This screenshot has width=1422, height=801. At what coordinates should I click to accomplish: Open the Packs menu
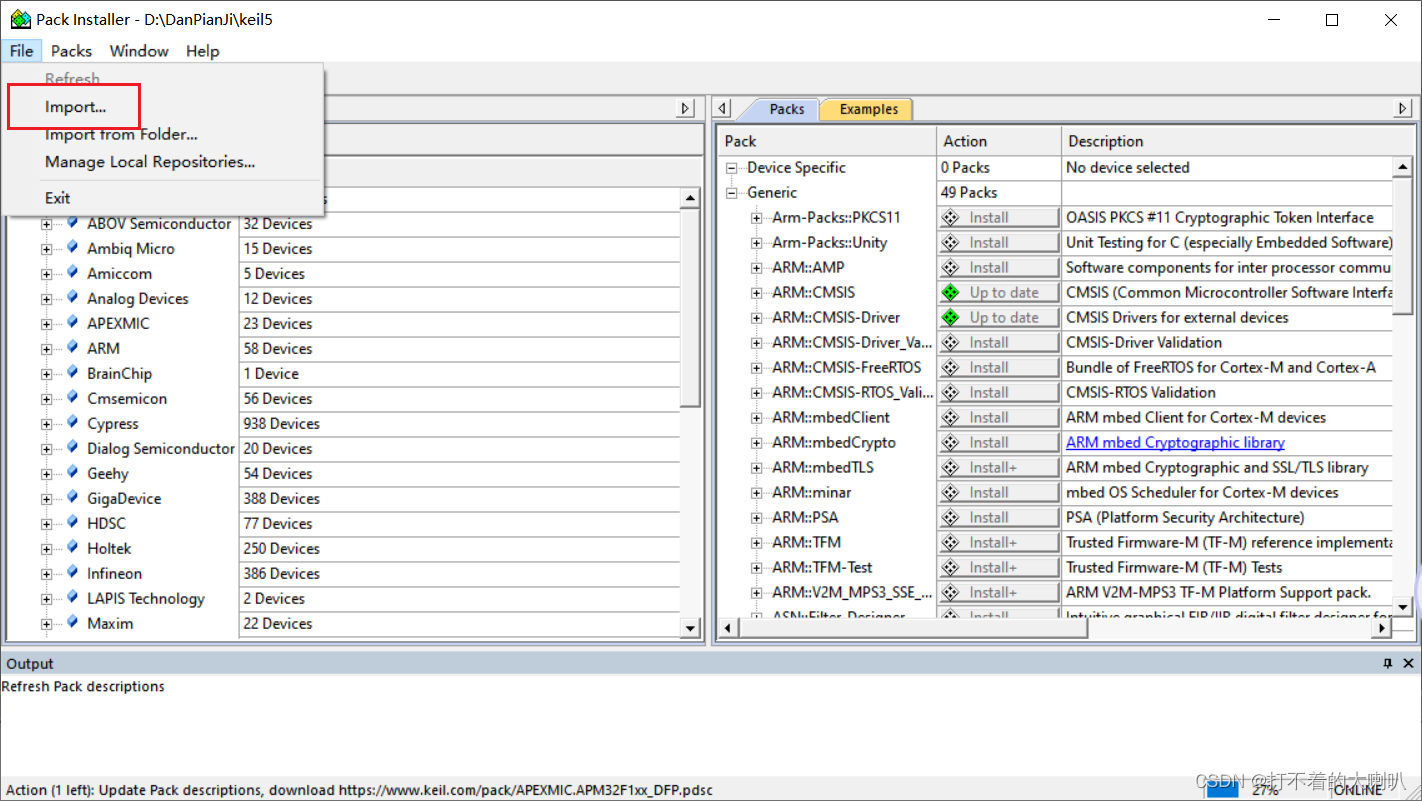click(x=71, y=51)
